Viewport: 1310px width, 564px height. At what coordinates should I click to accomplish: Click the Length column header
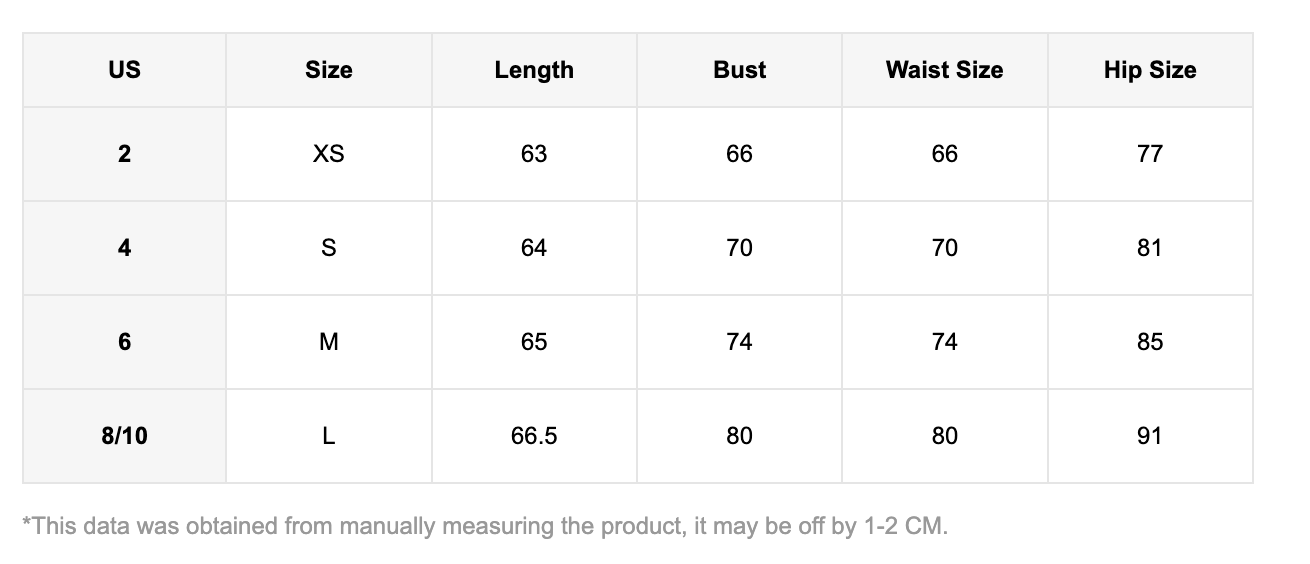pyautogui.click(x=534, y=70)
